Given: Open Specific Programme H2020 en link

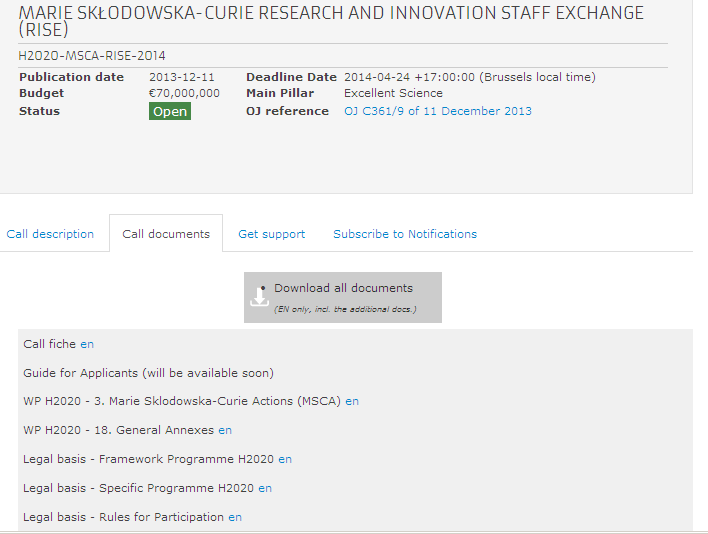Looking at the screenshot, I should coord(265,488).
